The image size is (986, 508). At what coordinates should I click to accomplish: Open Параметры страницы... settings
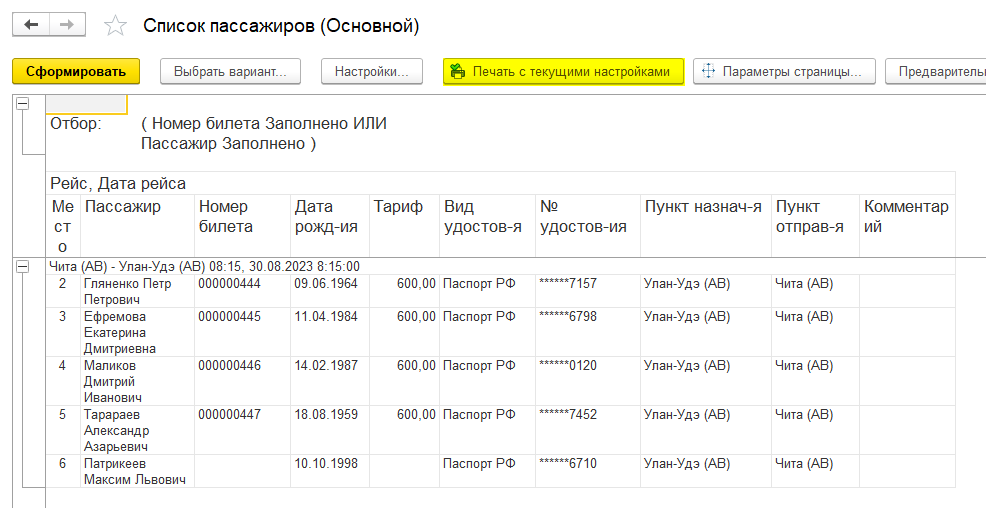[x=784, y=71]
